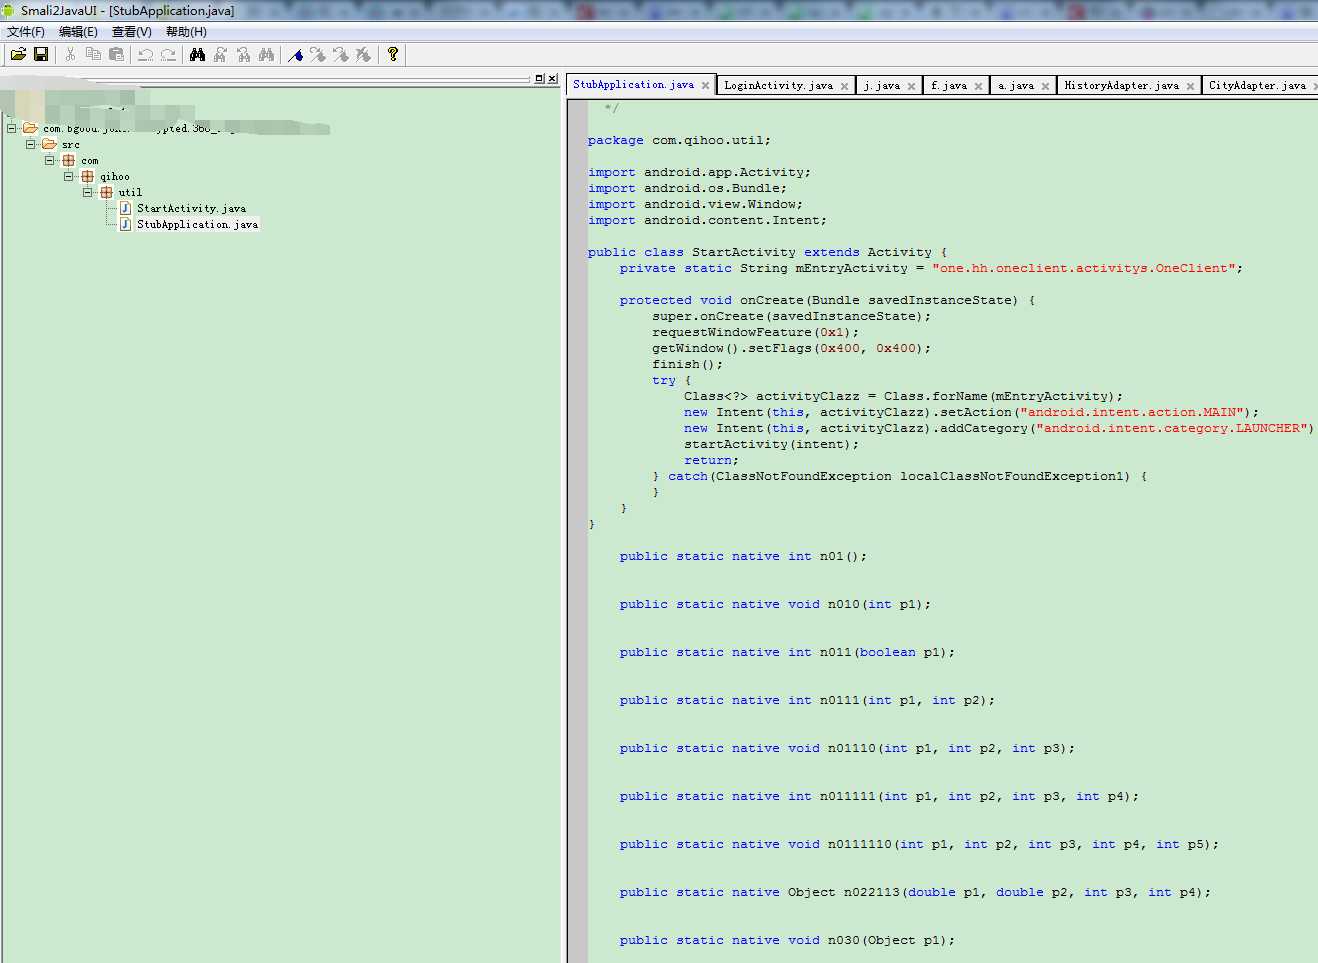Click the Java file icon beside StartActivity.java

tap(125, 208)
